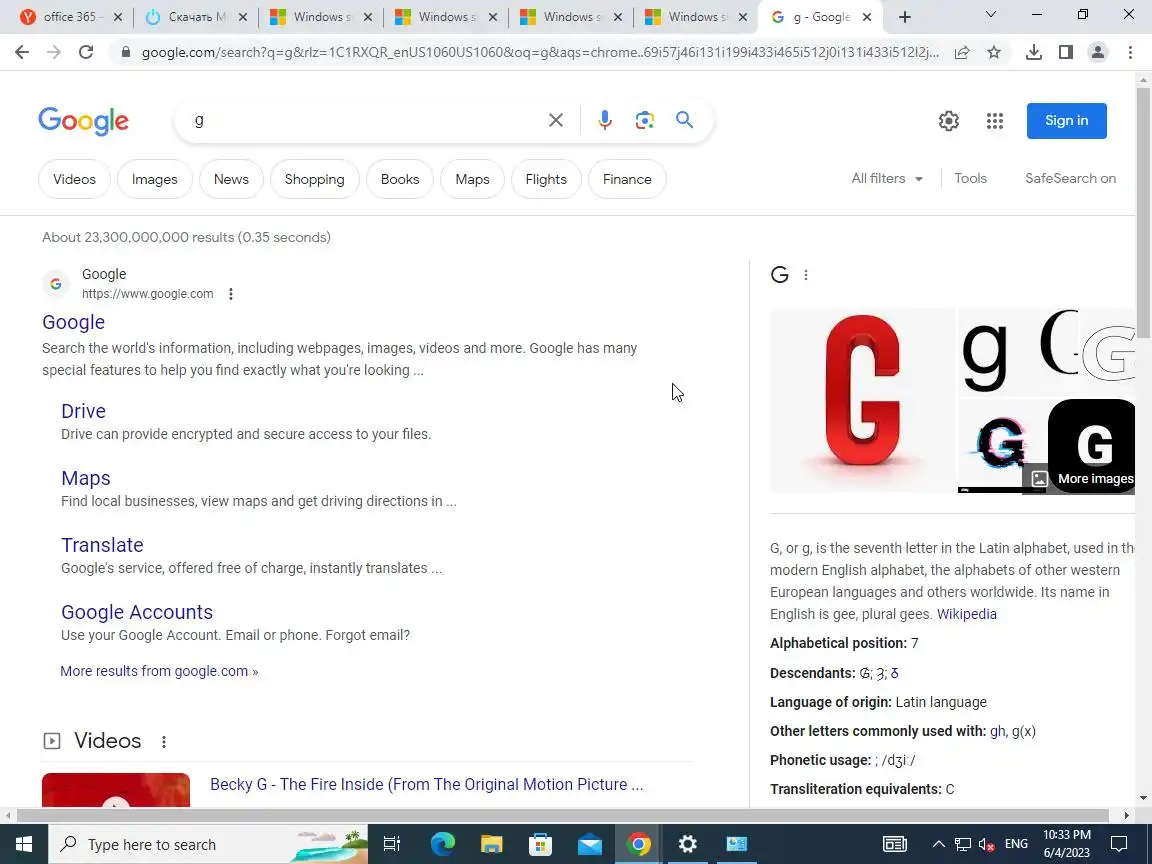This screenshot has width=1152, height=864.
Task: Click the horizontal page scrollbar
Action: [x=563, y=815]
